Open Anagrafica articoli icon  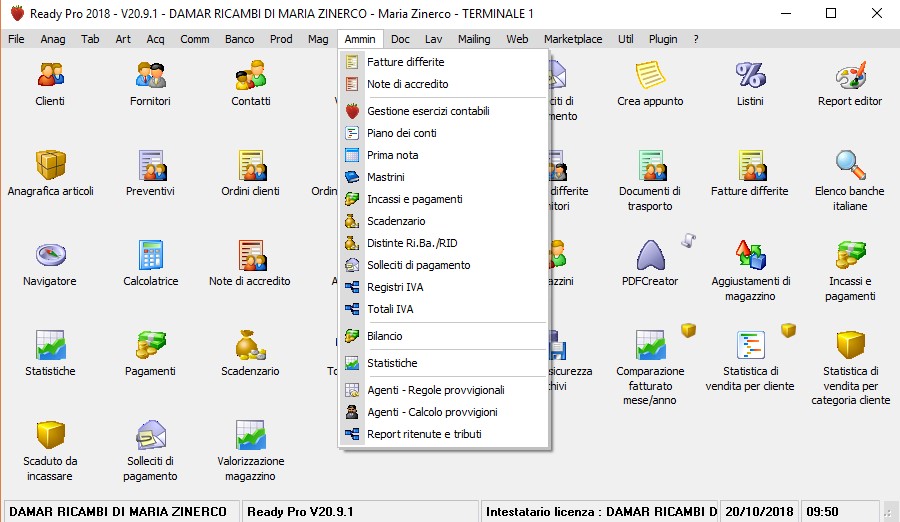click(51, 165)
